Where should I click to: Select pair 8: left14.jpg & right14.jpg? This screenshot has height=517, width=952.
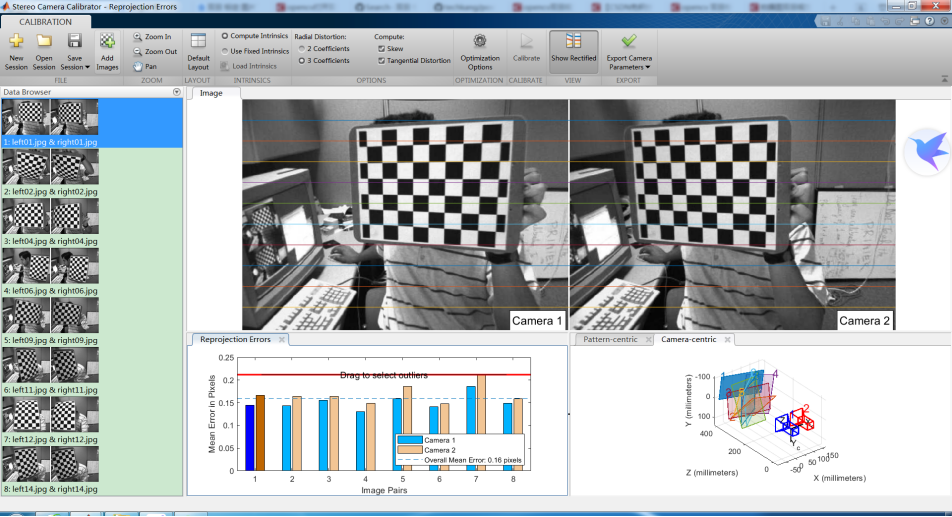[91, 471]
